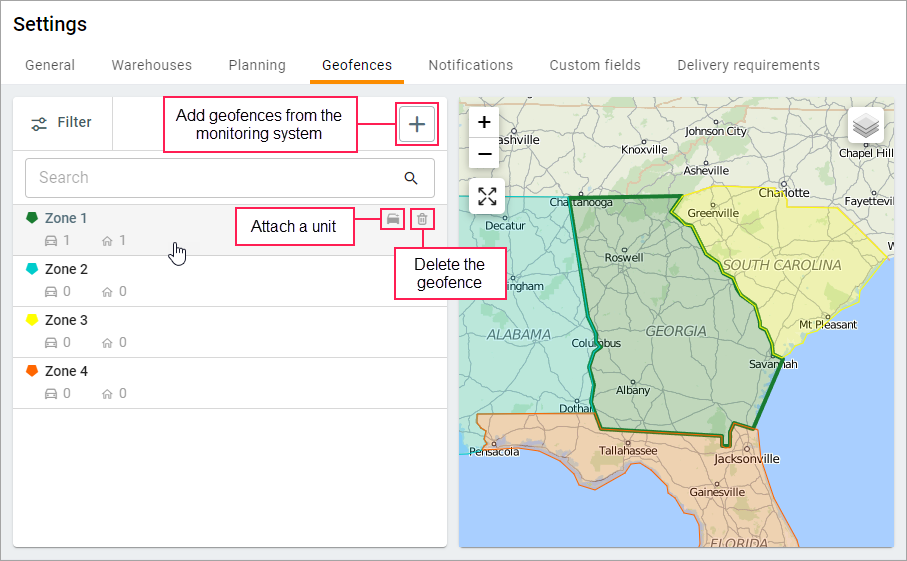Zoom out on the map
This screenshot has width=907, height=561.
click(484, 154)
